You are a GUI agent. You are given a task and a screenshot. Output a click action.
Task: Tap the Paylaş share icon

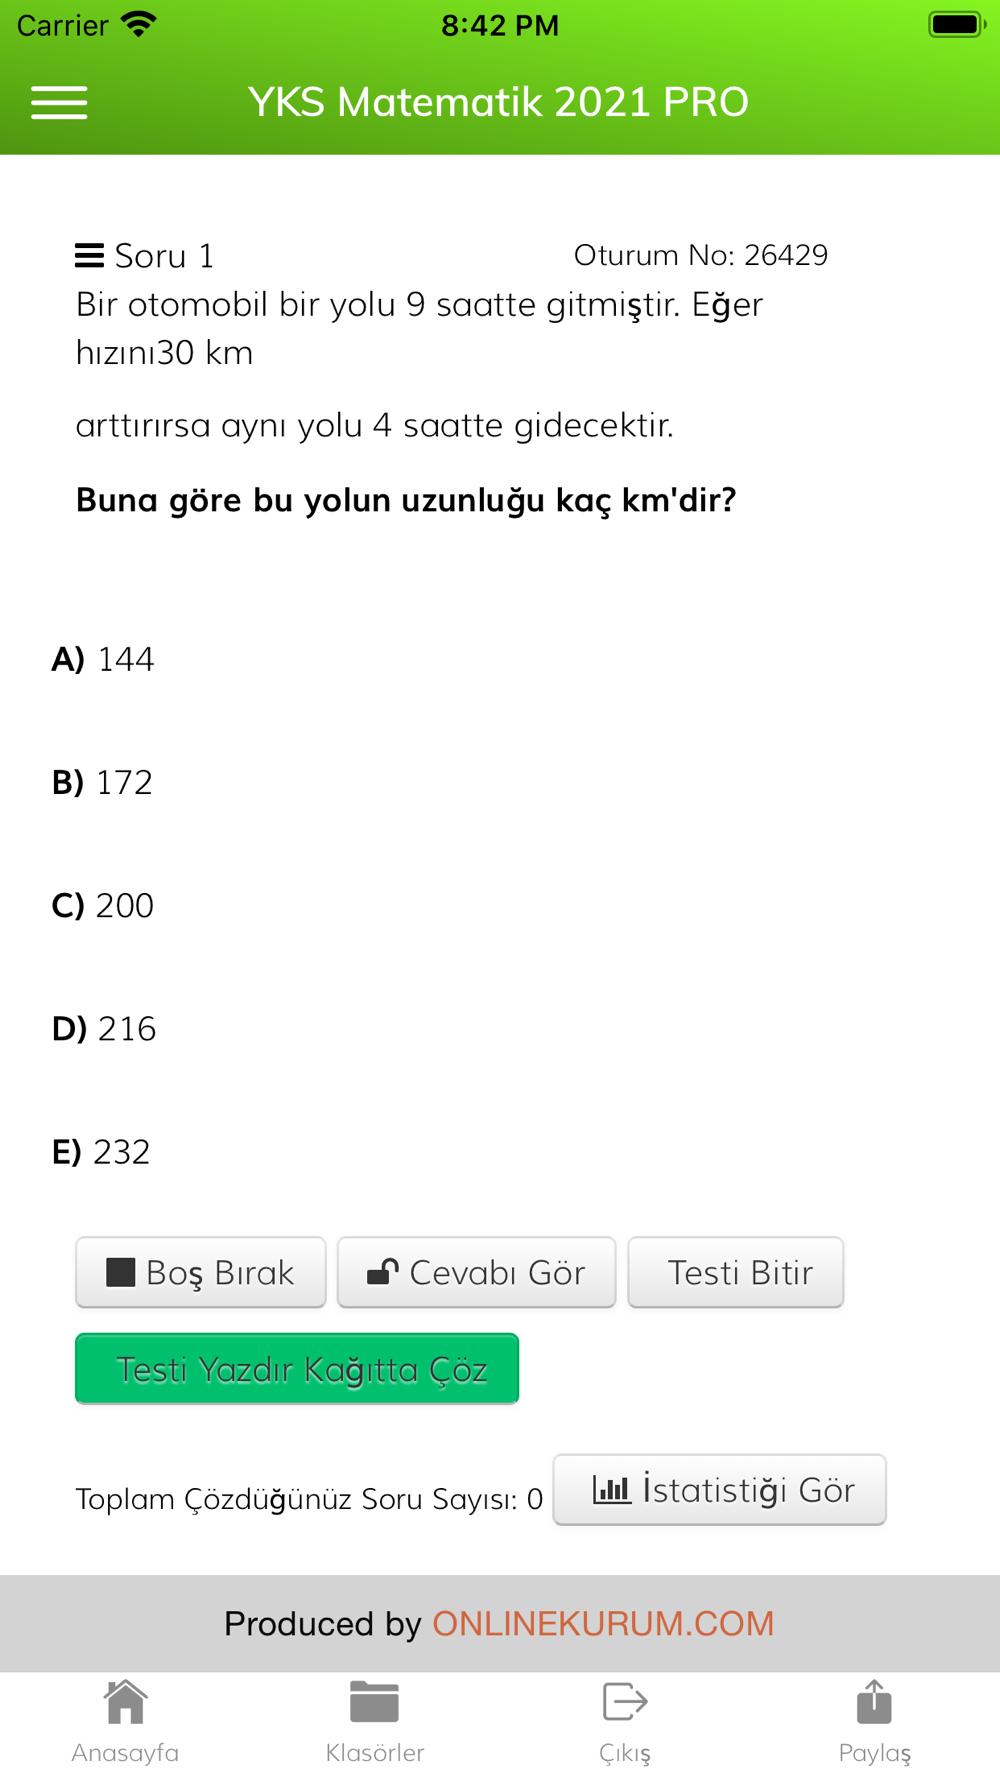(874, 1702)
